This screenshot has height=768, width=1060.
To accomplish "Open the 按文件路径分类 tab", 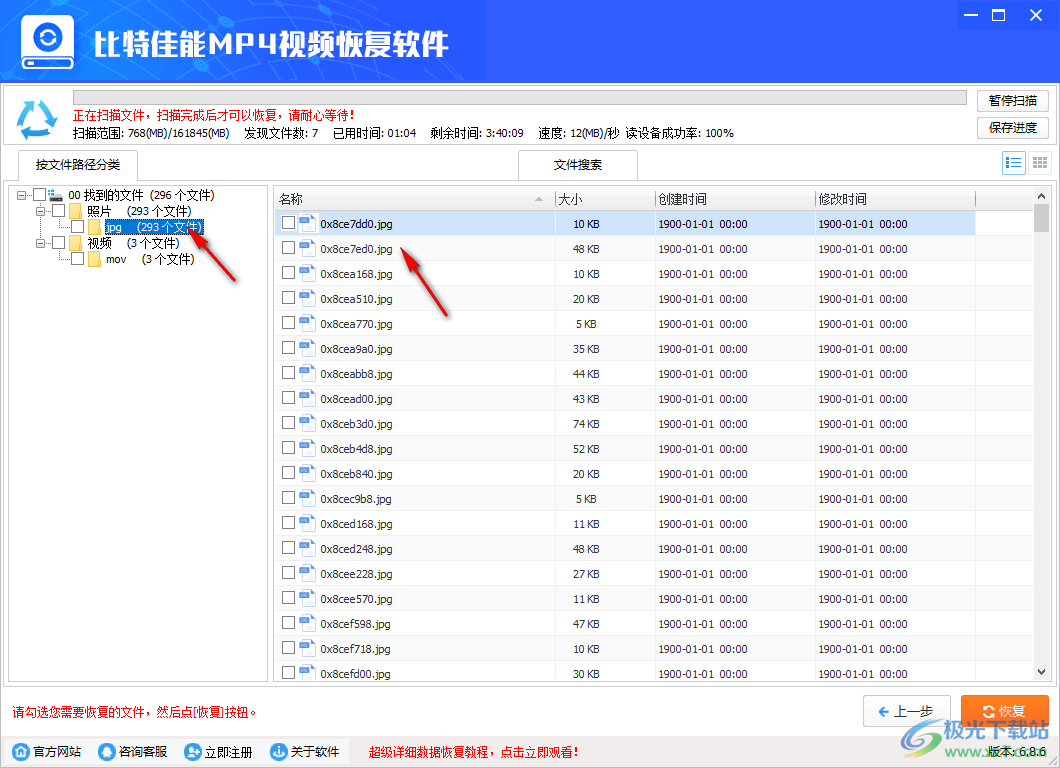I will click(x=78, y=165).
